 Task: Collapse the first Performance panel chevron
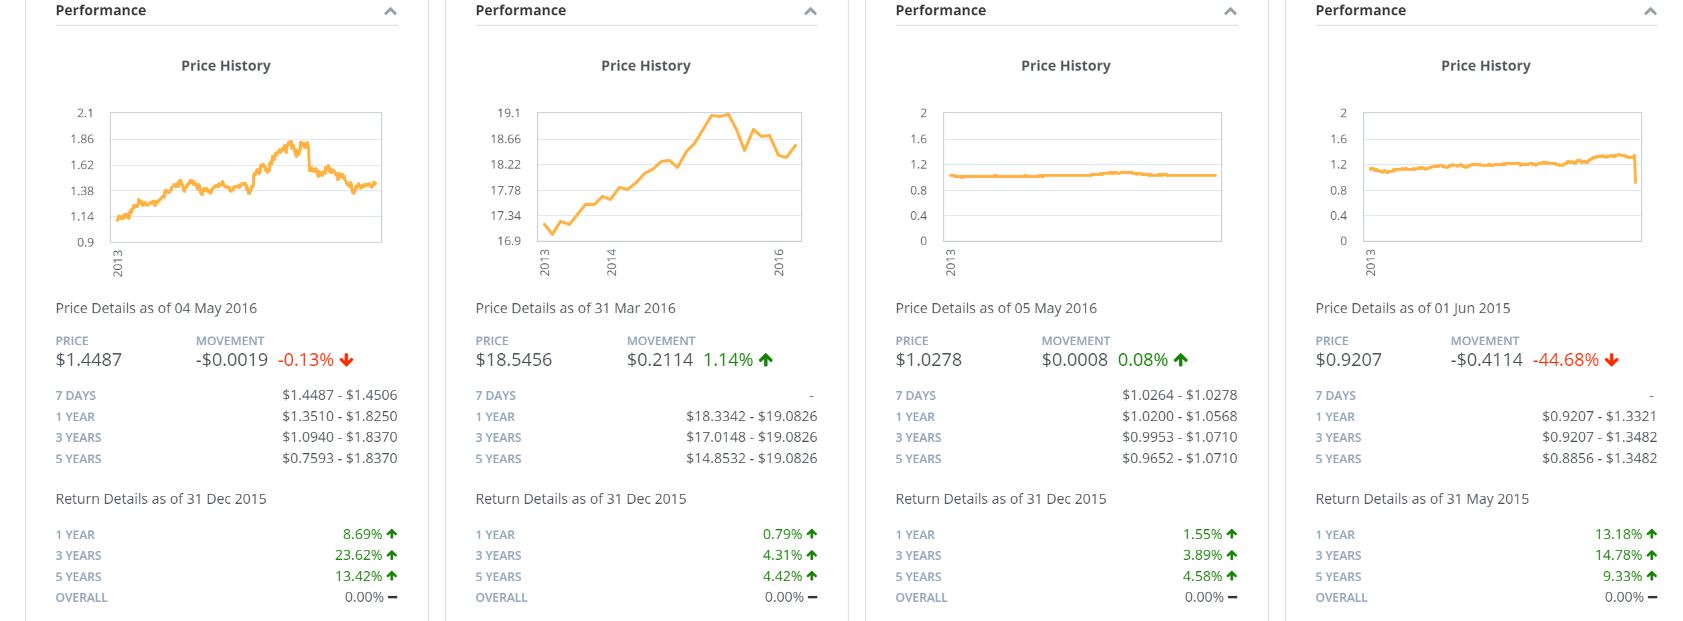[x=390, y=12]
